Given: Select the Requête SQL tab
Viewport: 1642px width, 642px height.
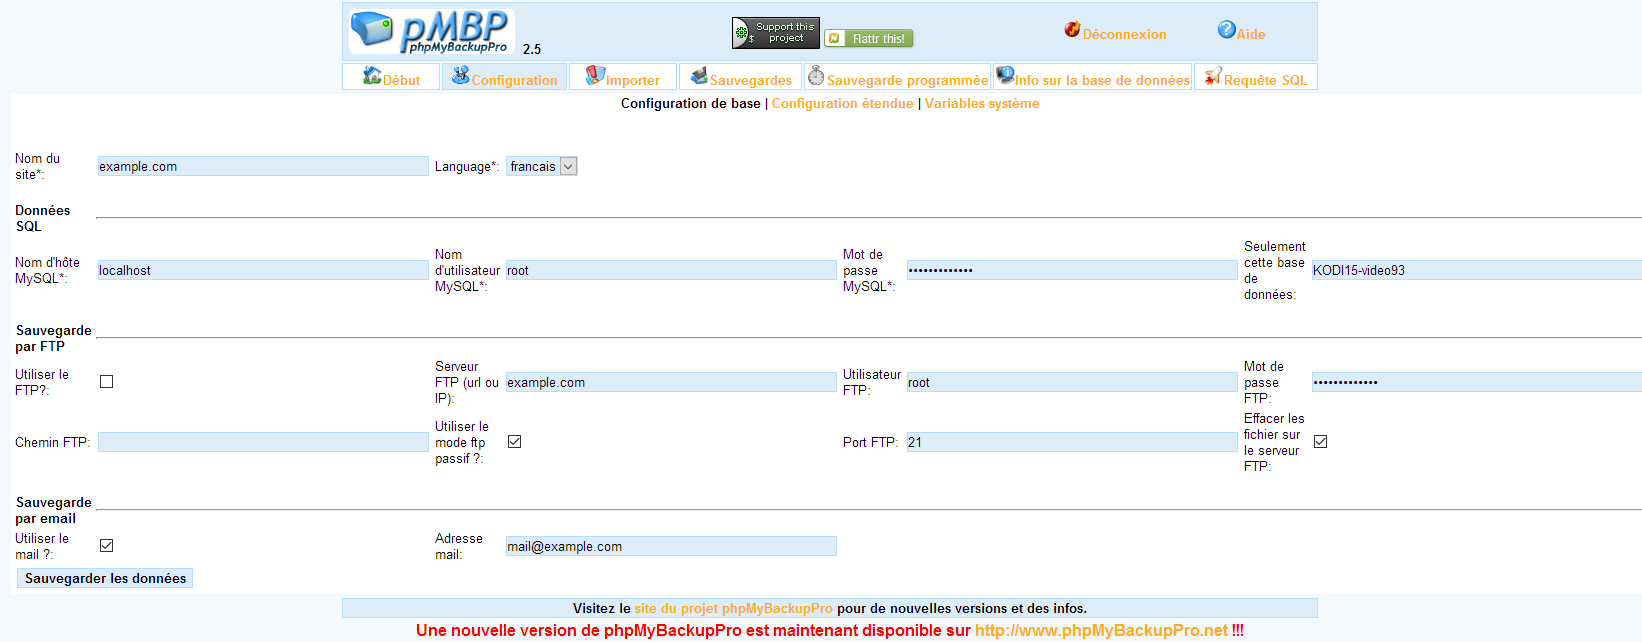Looking at the screenshot, I should [x=1256, y=77].
